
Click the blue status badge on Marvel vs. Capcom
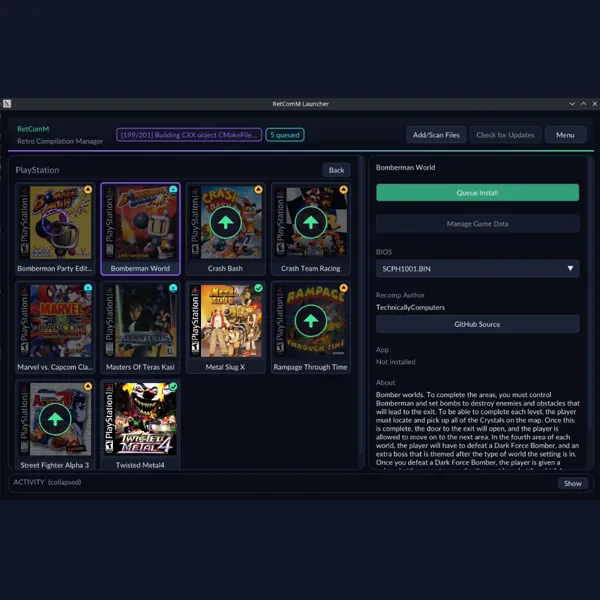[88, 288]
